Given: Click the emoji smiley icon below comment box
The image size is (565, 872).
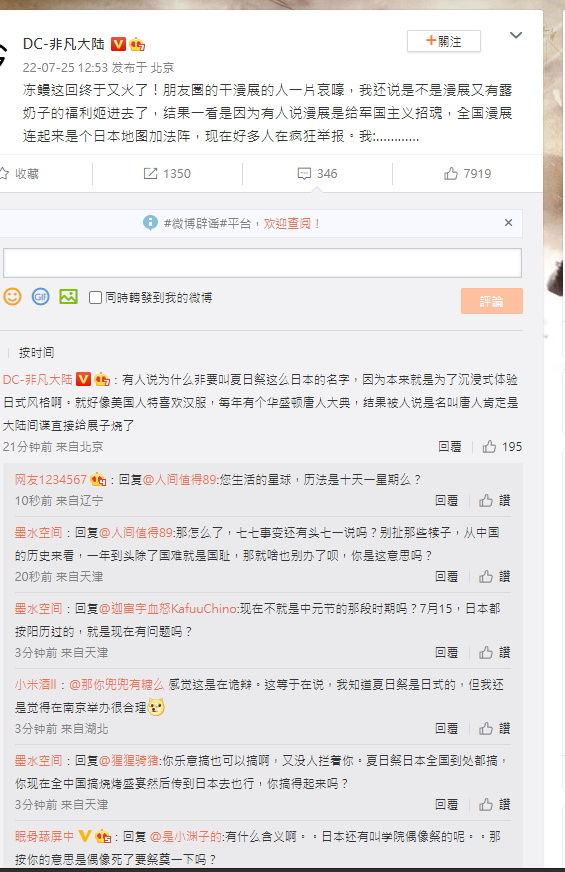Looking at the screenshot, I should pyautogui.click(x=12, y=296).
